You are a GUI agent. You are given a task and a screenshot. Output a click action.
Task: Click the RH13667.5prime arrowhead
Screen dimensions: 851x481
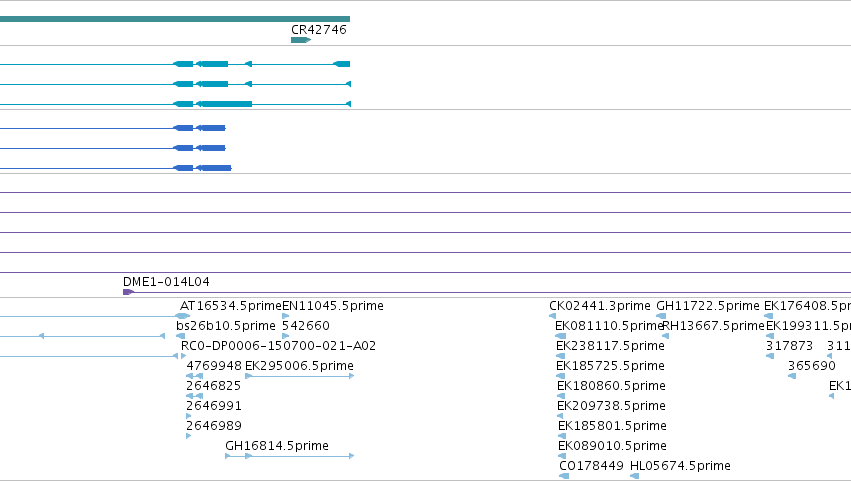click(665, 336)
